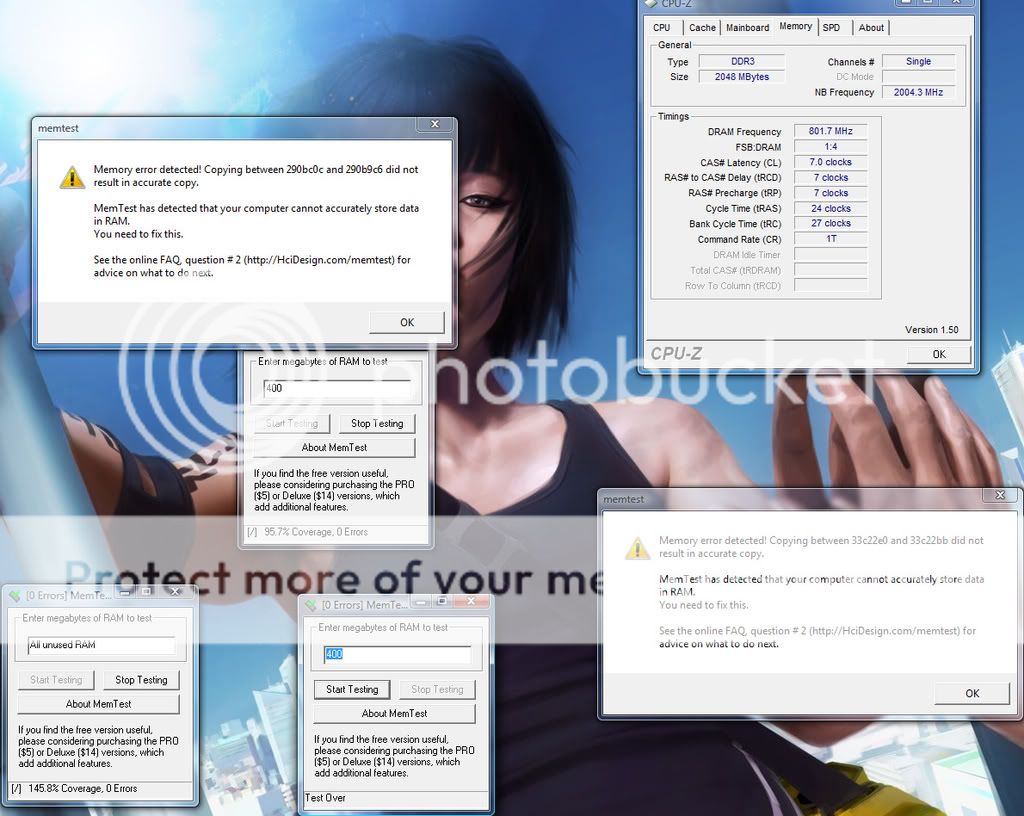Switch to the CPU tab in CPU-Z
Screen dimensions: 1024x816
pyautogui.click(x=662, y=27)
